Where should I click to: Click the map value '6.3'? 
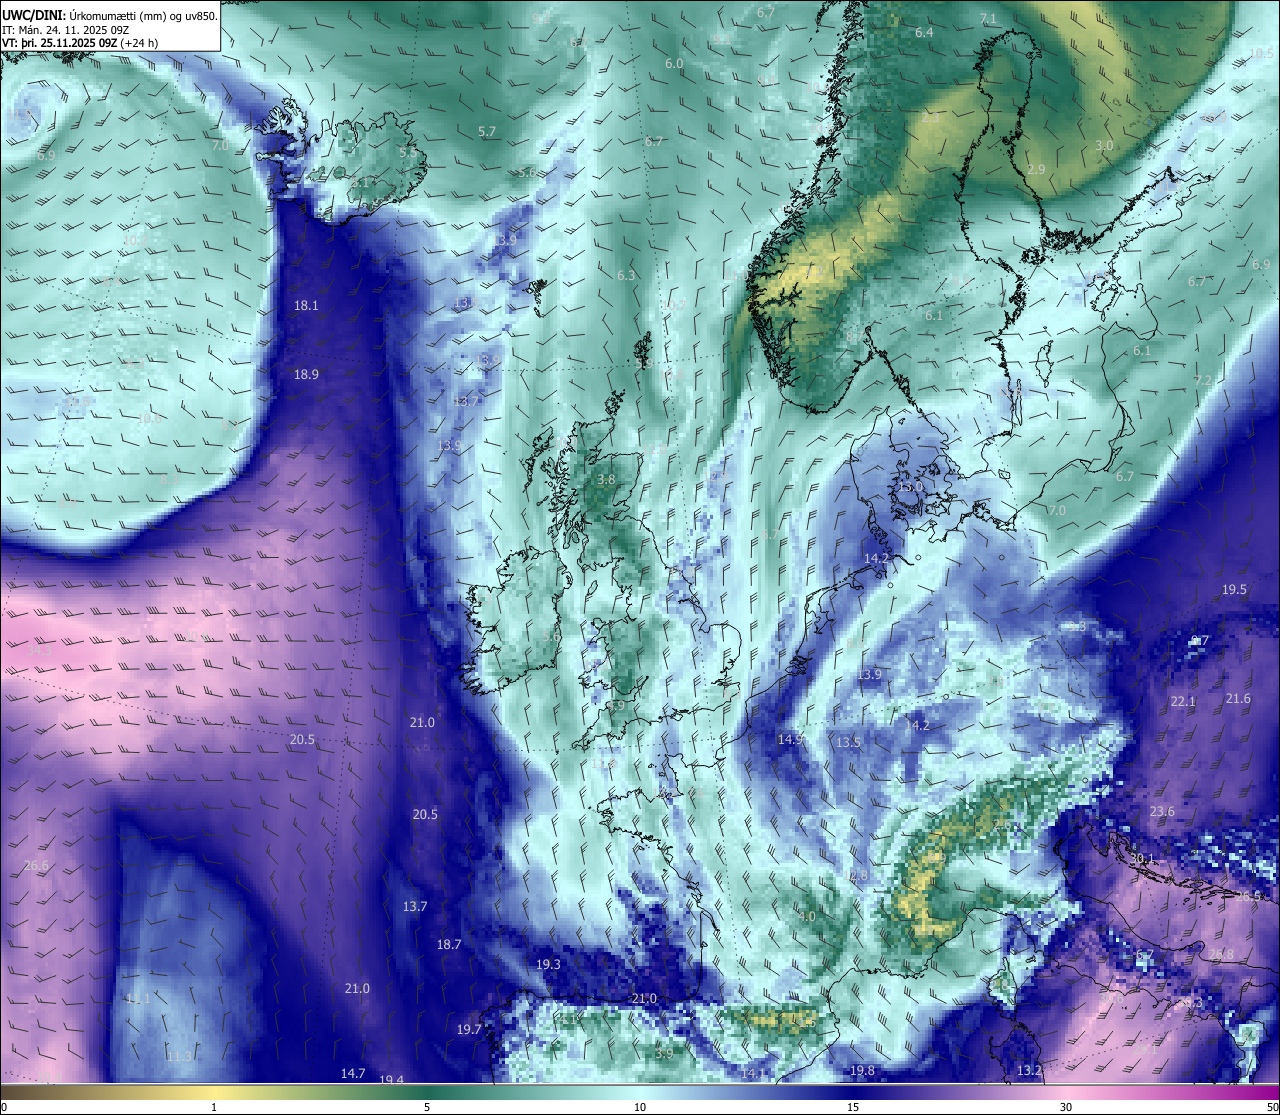point(626,275)
